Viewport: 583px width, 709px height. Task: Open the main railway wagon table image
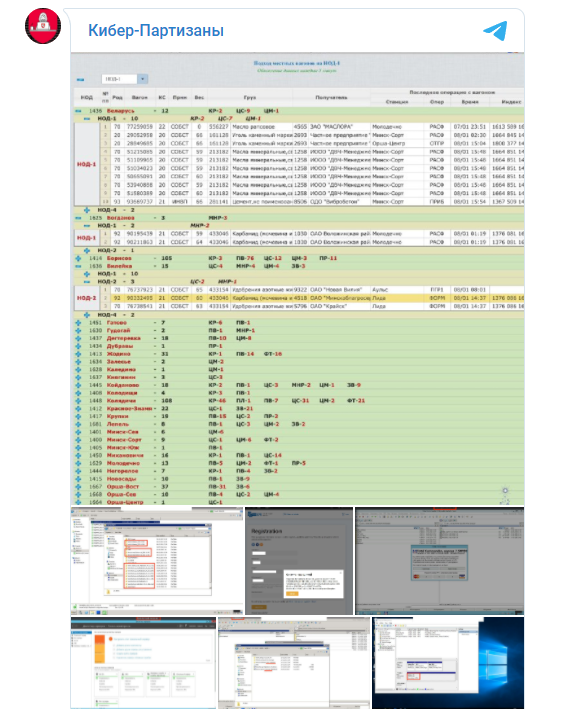coord(298,279)
